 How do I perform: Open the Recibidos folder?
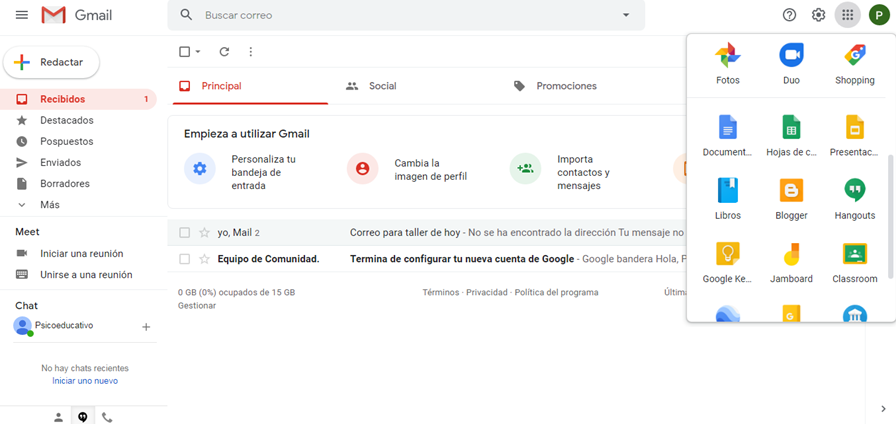[x=78, y=99]
